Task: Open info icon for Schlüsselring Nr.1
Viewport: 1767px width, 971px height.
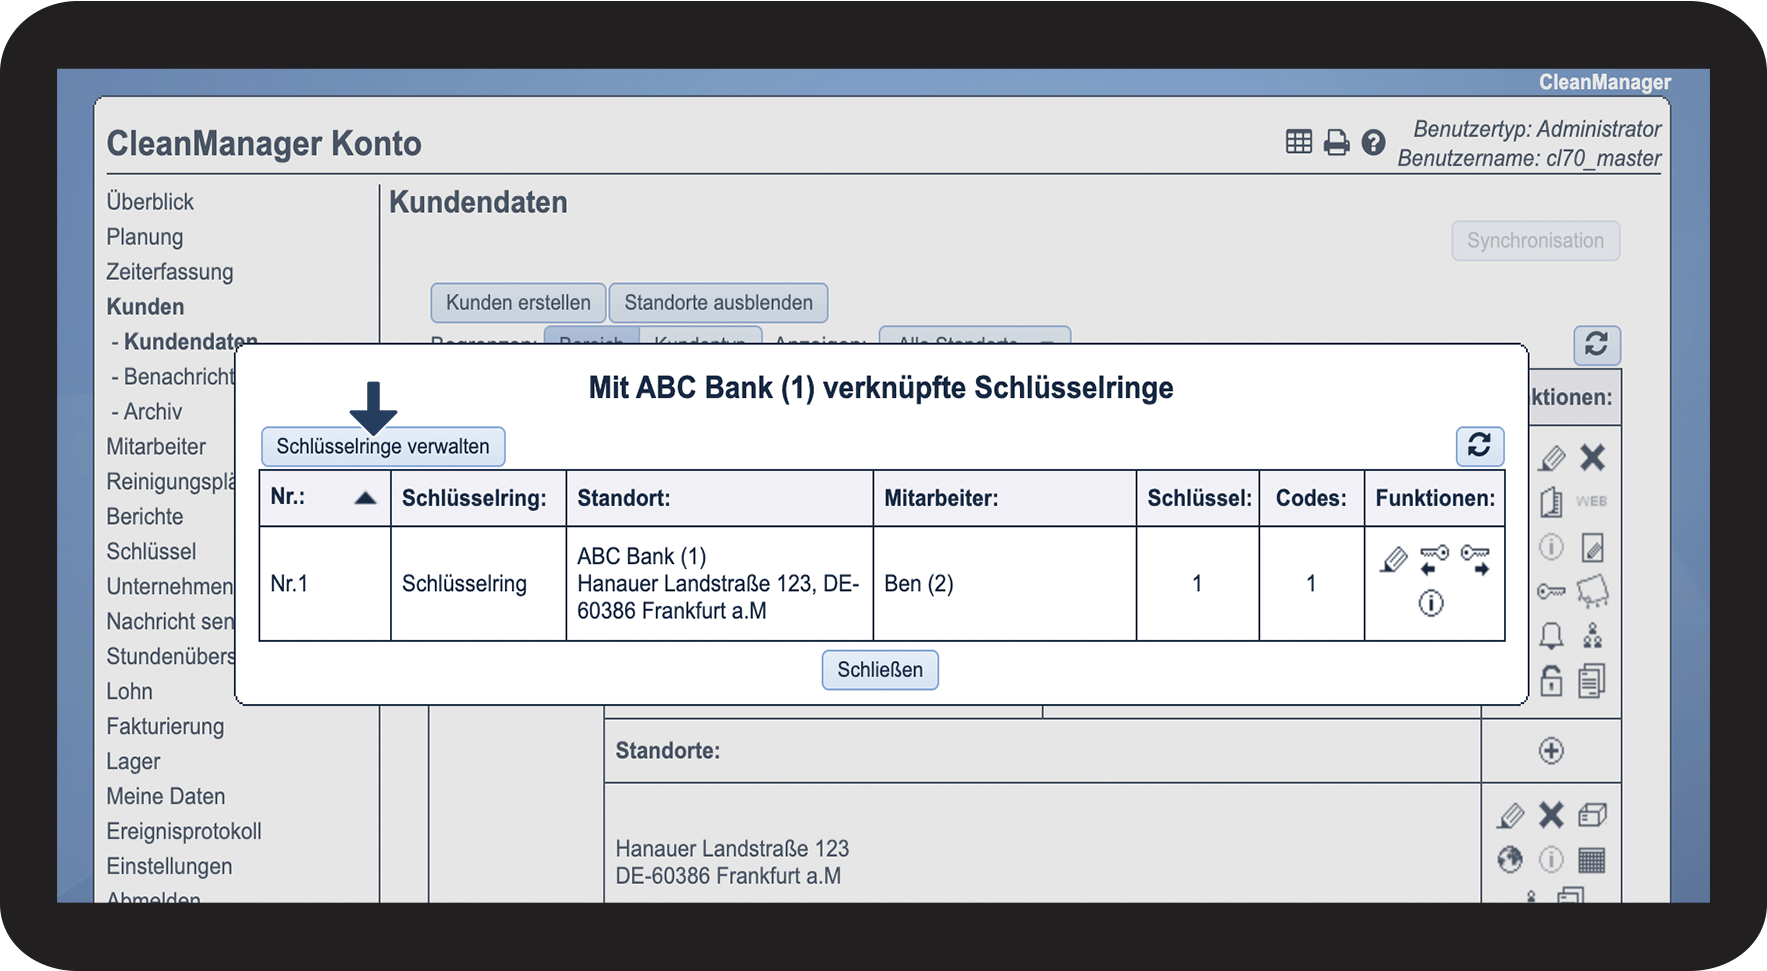Action: pos(1431,603)
